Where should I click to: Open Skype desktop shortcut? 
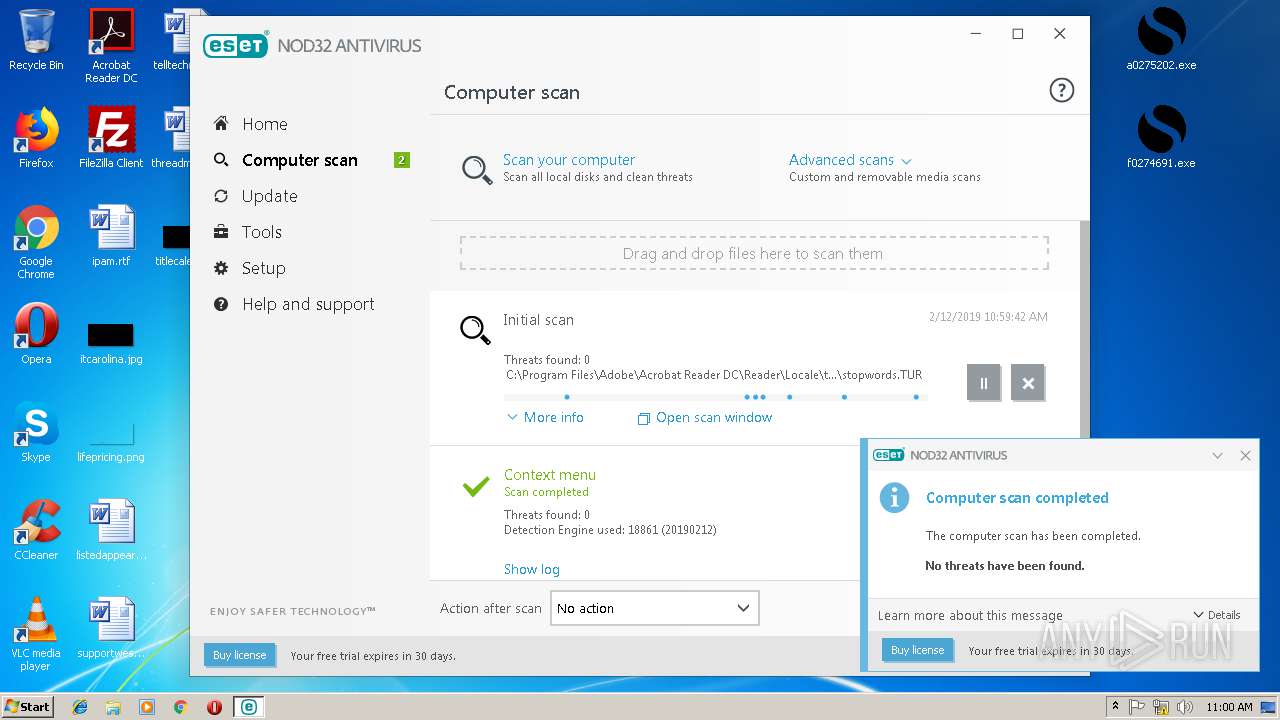pyautogui.click(x=36, y=432)
